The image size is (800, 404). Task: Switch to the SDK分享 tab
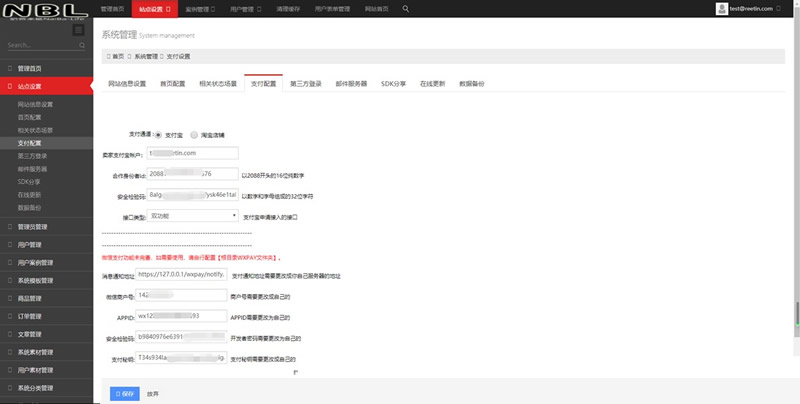click(393, 84)
